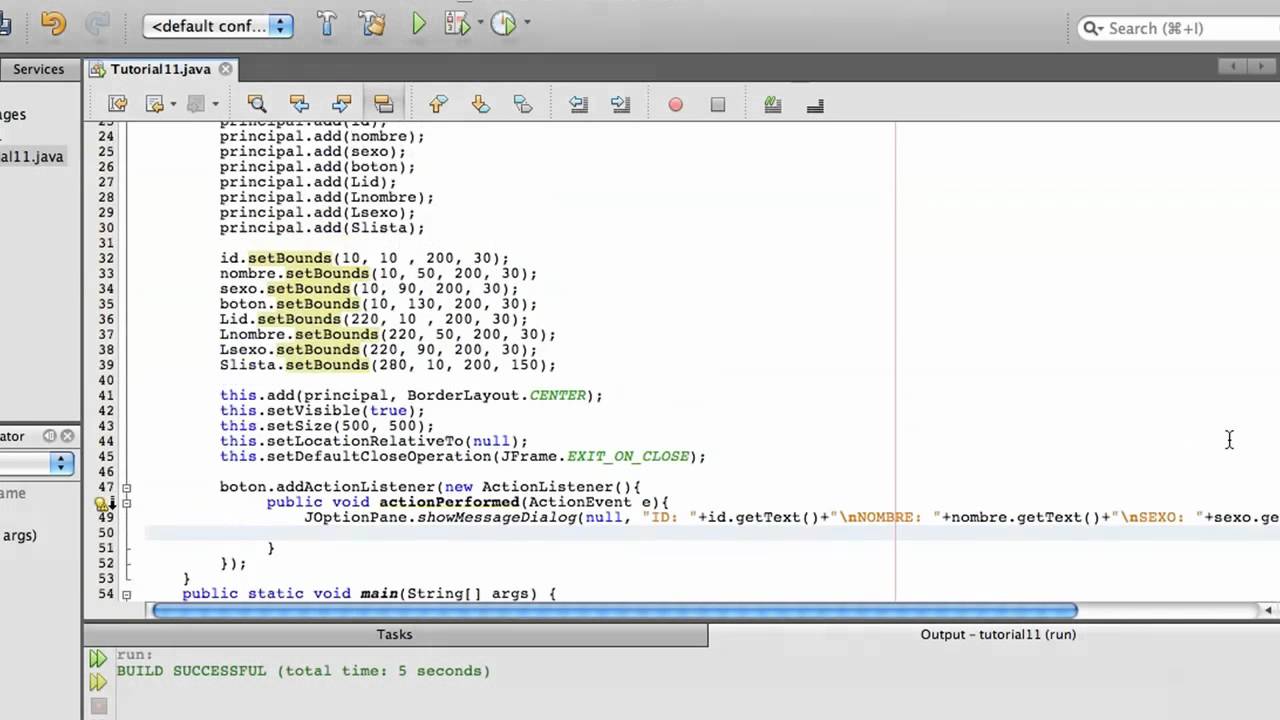Click Find Next Occurrence icon

coord(341,104)
